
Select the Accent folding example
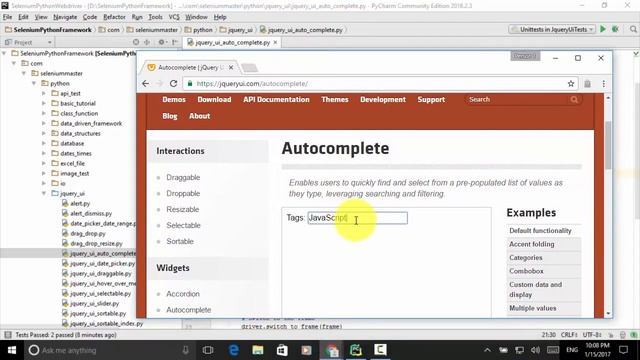pos(532,244)
